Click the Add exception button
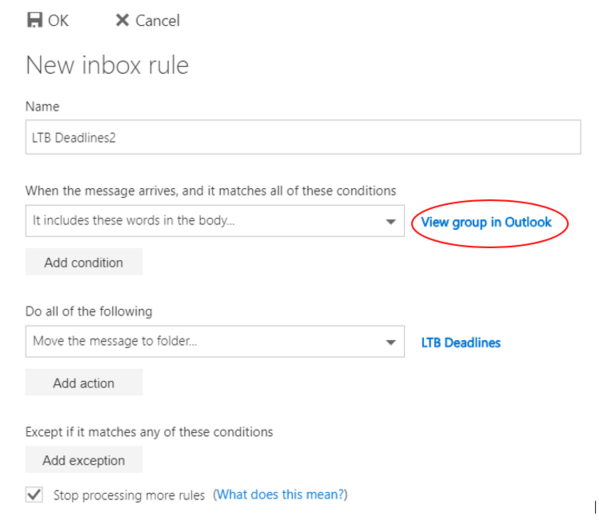 (x=84, y=460)
